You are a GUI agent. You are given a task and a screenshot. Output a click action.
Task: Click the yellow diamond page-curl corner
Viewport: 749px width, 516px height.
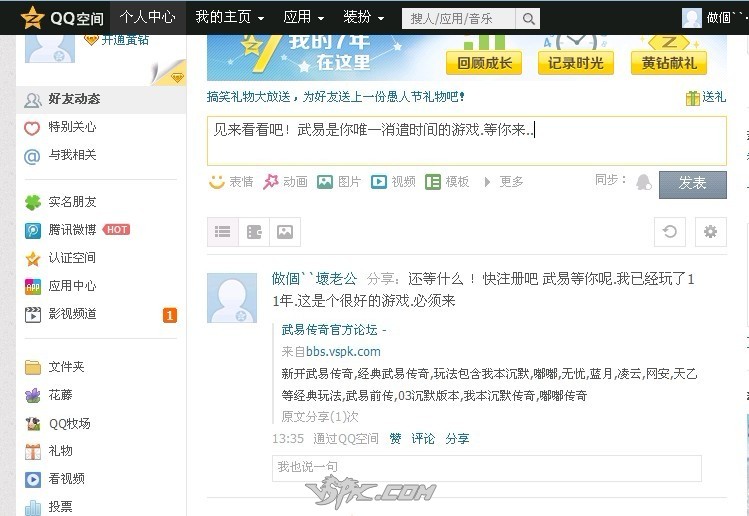[169, 73]
